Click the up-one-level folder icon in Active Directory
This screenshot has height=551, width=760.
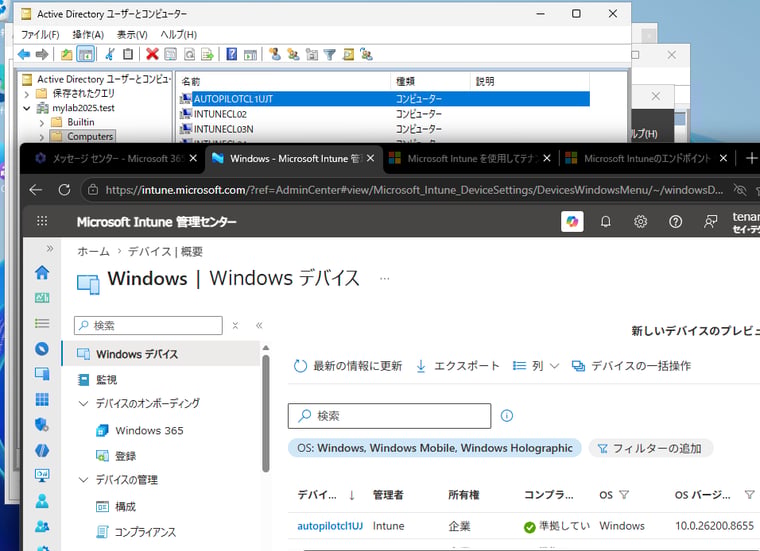(x=66, y=54)
